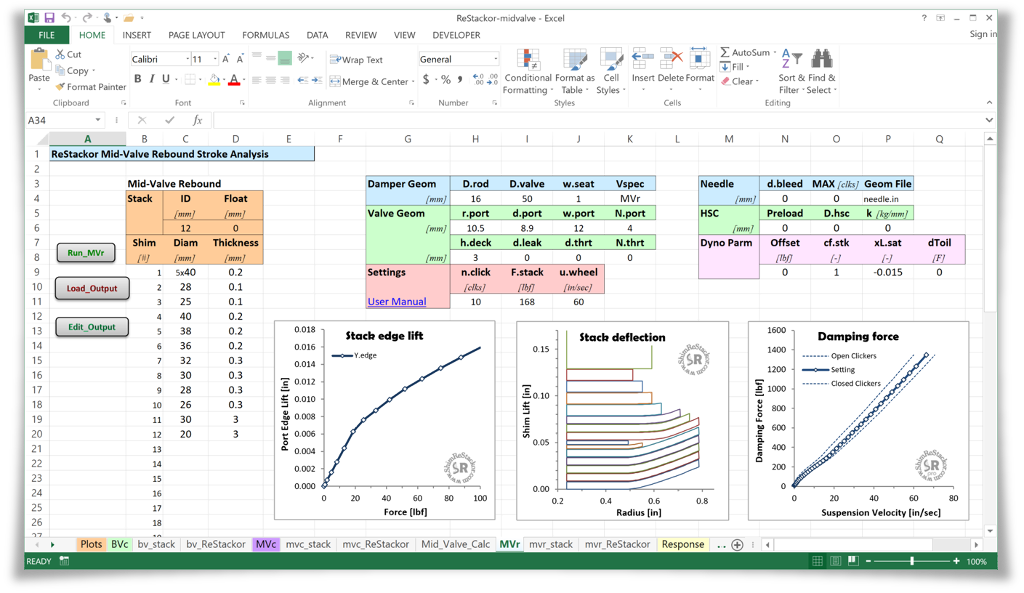Apply italic formatting

coord(152,79)
